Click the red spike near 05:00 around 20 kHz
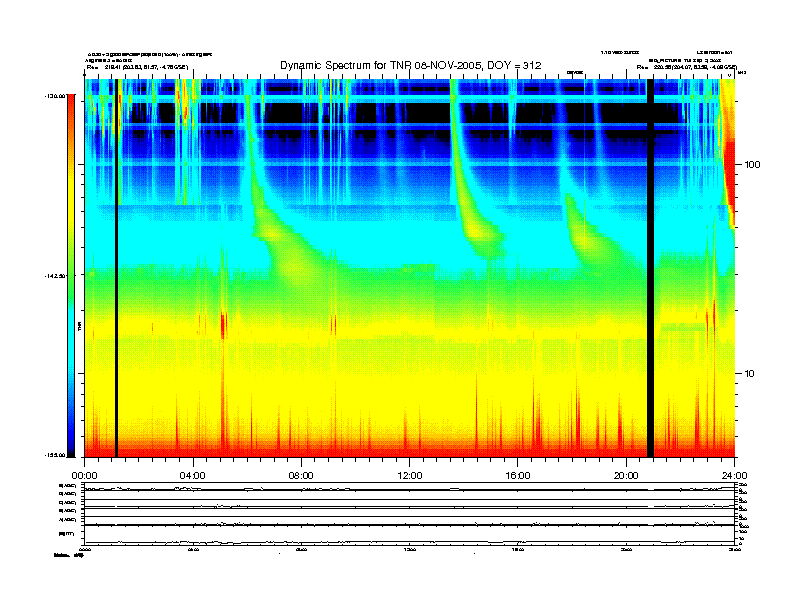Screen dimensions: 792x612 (x=223, y=324)
